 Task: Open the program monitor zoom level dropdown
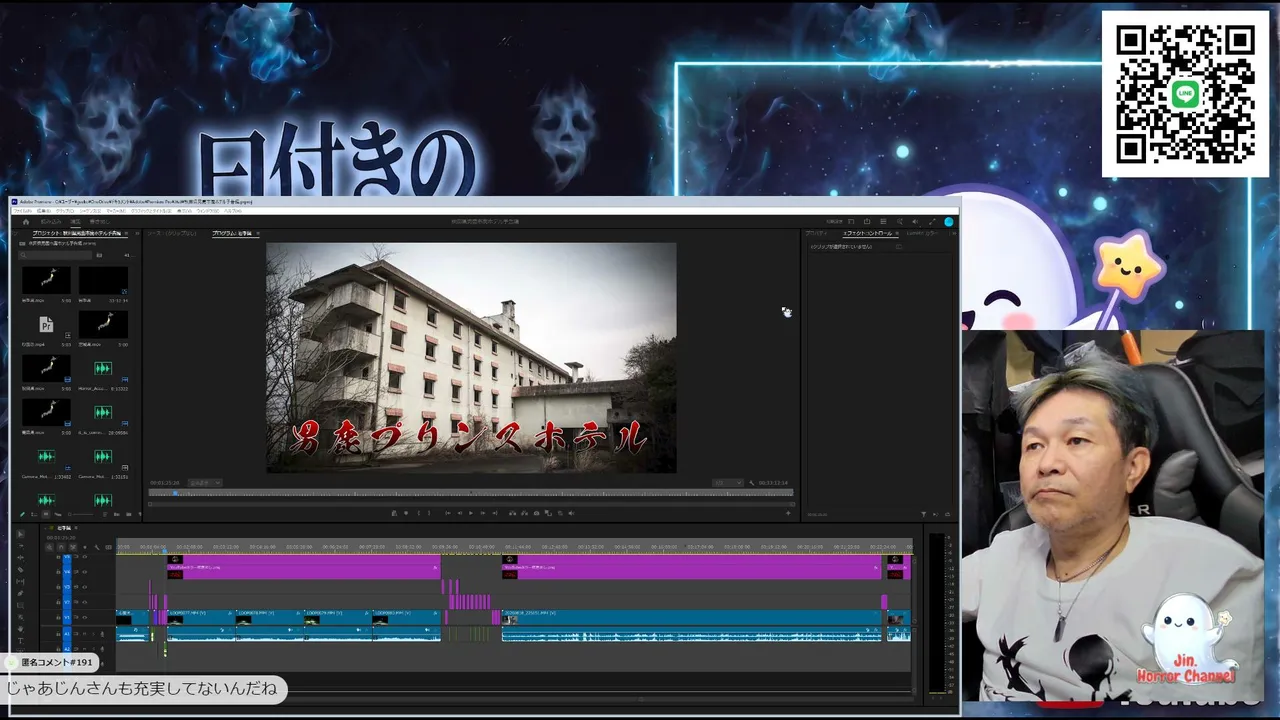coord(204,483)
